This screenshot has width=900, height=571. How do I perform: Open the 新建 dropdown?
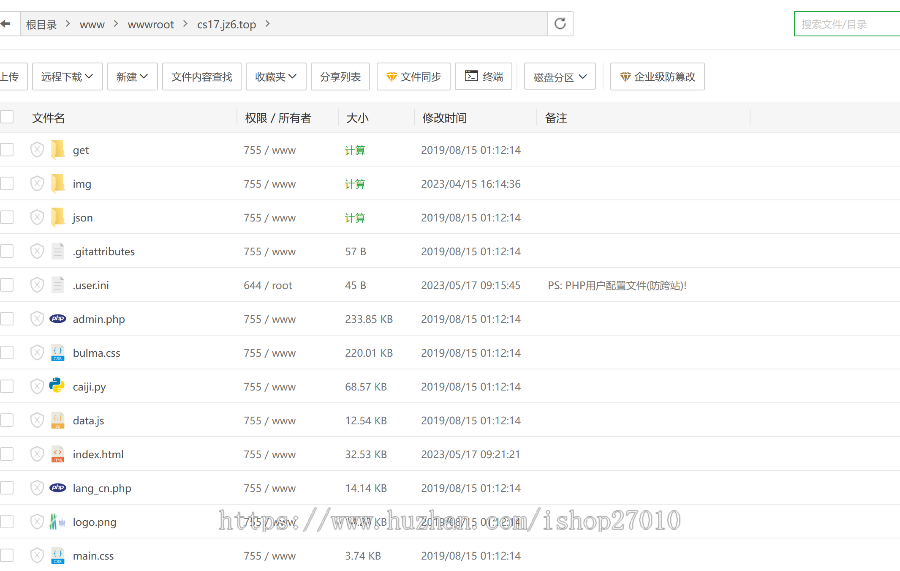click(132, 76)
